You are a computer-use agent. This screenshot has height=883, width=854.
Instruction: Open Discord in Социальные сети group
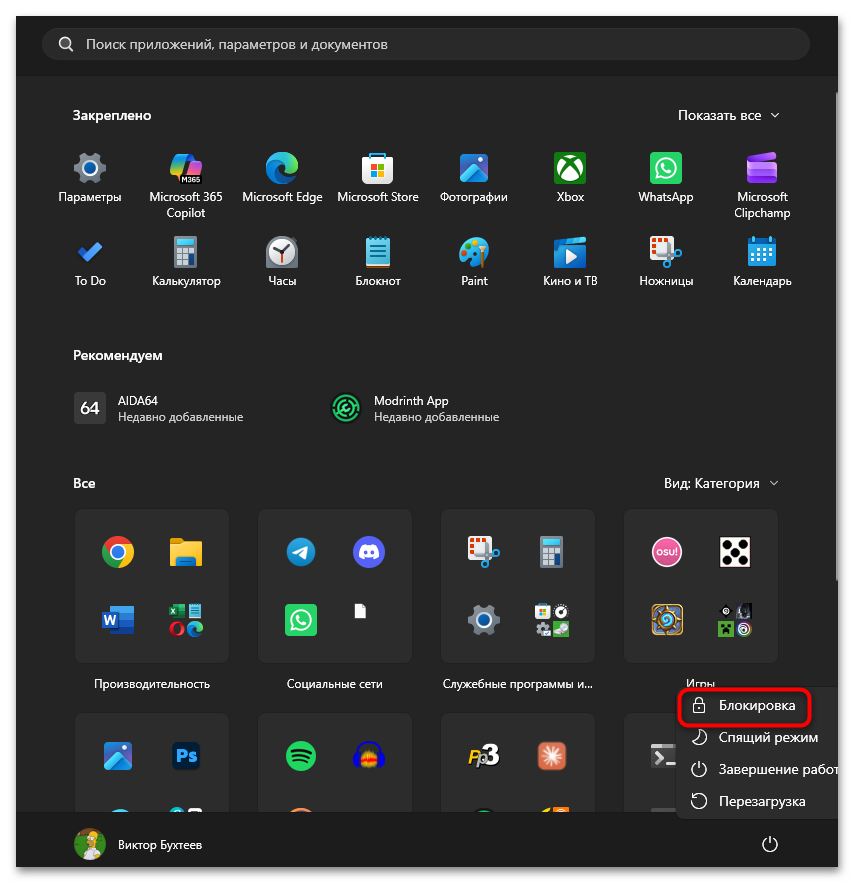click(369, 552)
